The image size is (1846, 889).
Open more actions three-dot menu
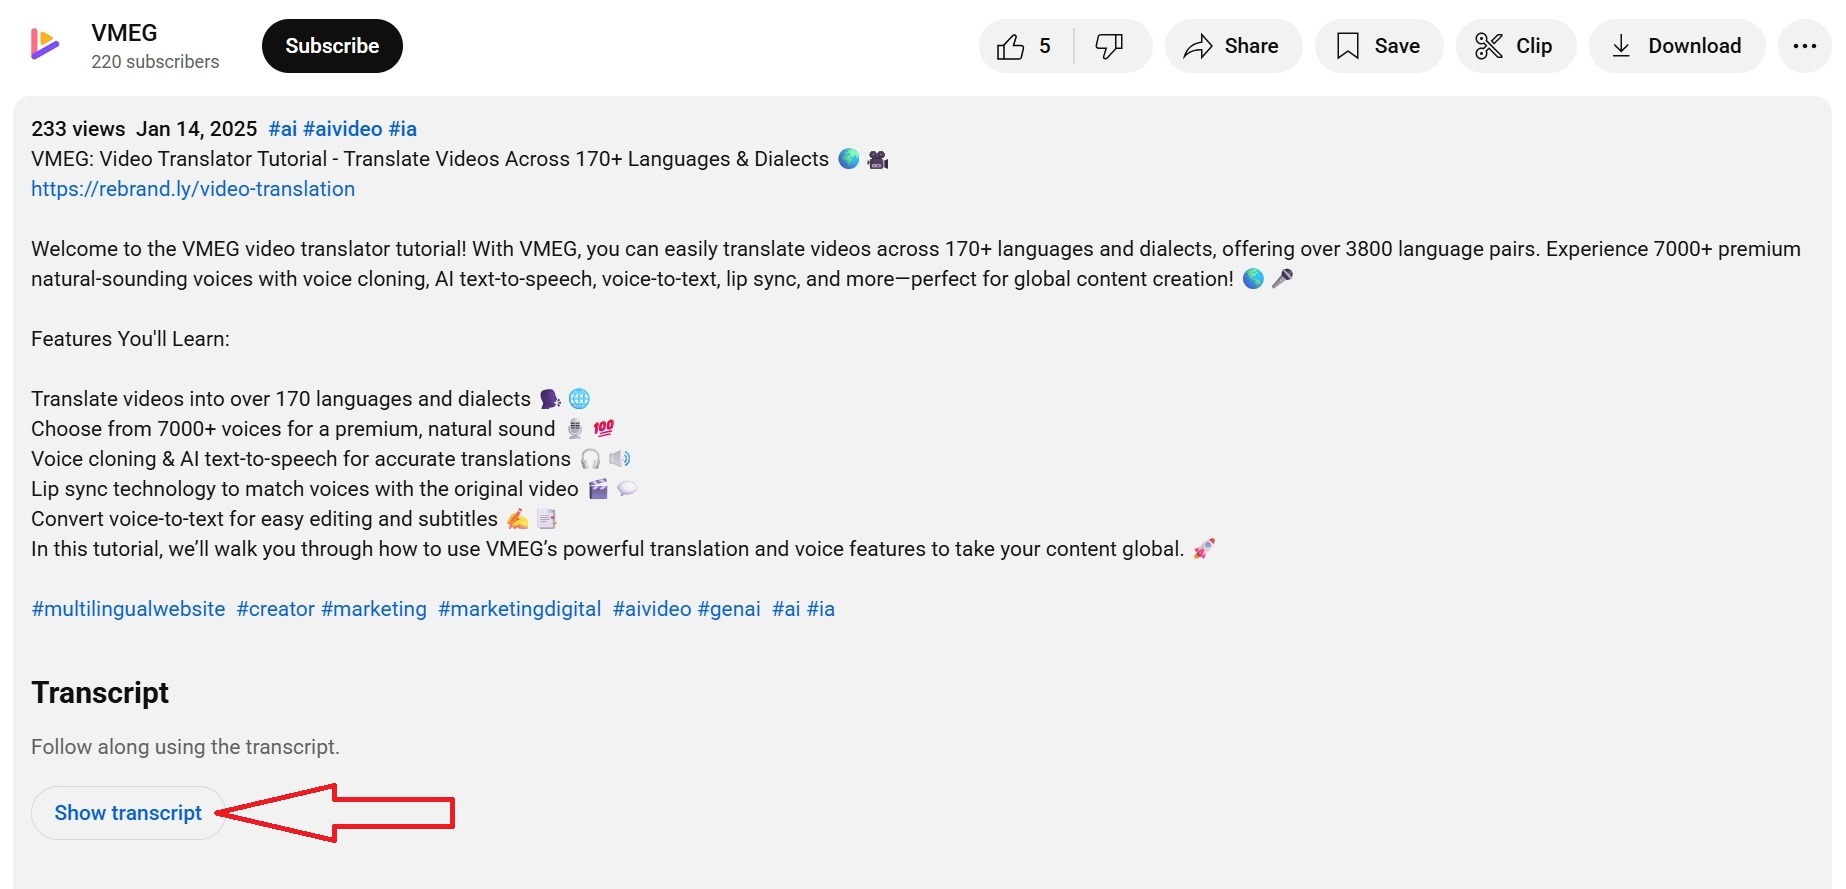(x=1805, y=46)
